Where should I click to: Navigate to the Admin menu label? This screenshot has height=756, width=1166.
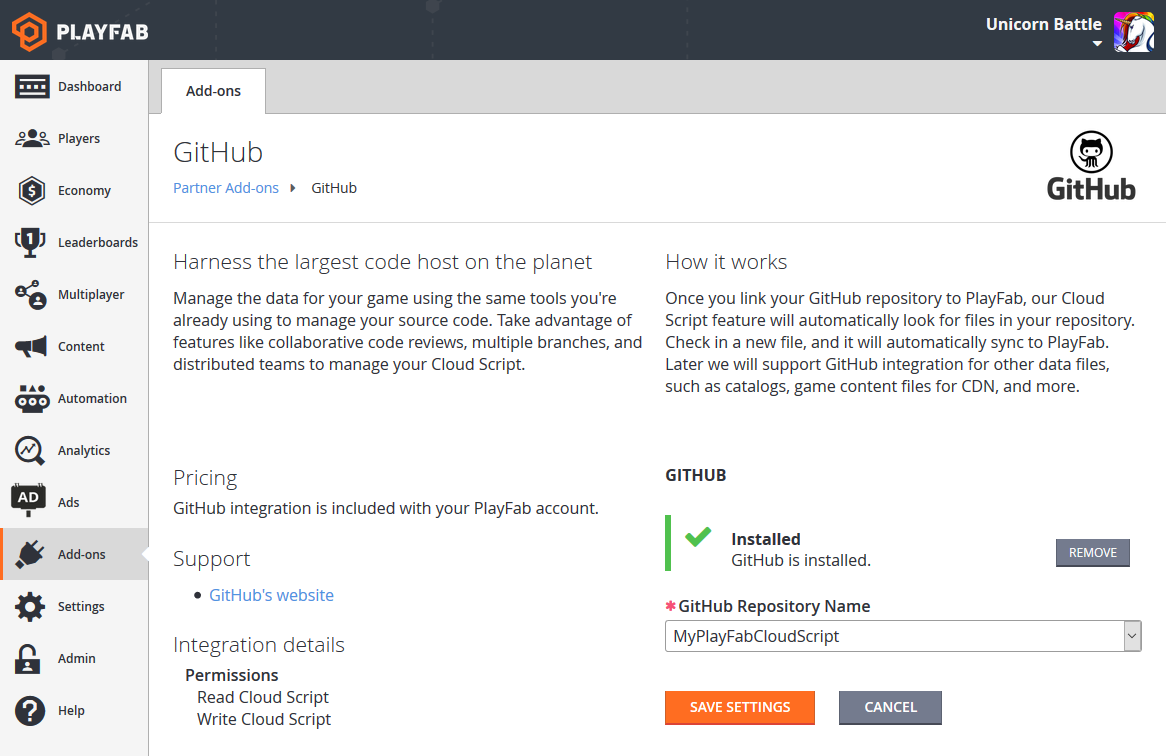[77, 659]
